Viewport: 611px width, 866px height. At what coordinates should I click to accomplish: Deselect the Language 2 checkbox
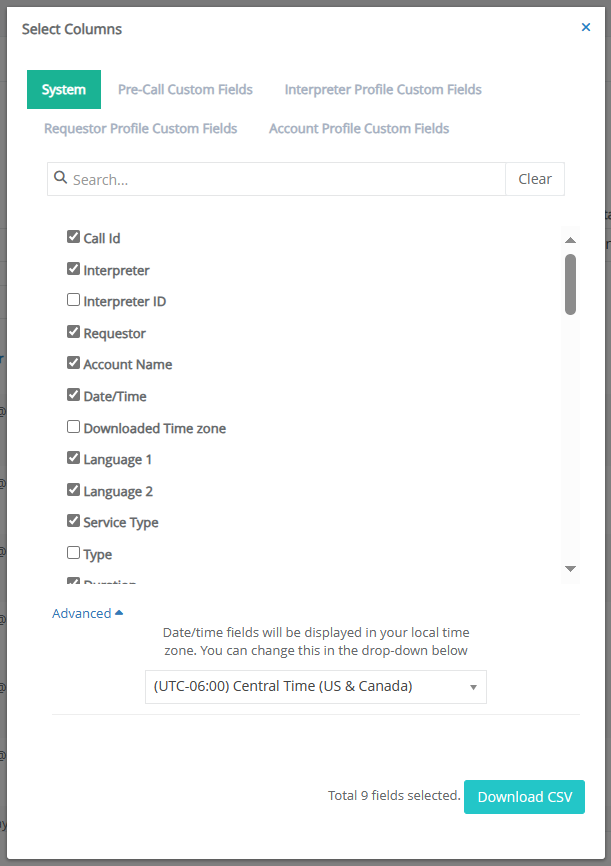pos(73,490)
